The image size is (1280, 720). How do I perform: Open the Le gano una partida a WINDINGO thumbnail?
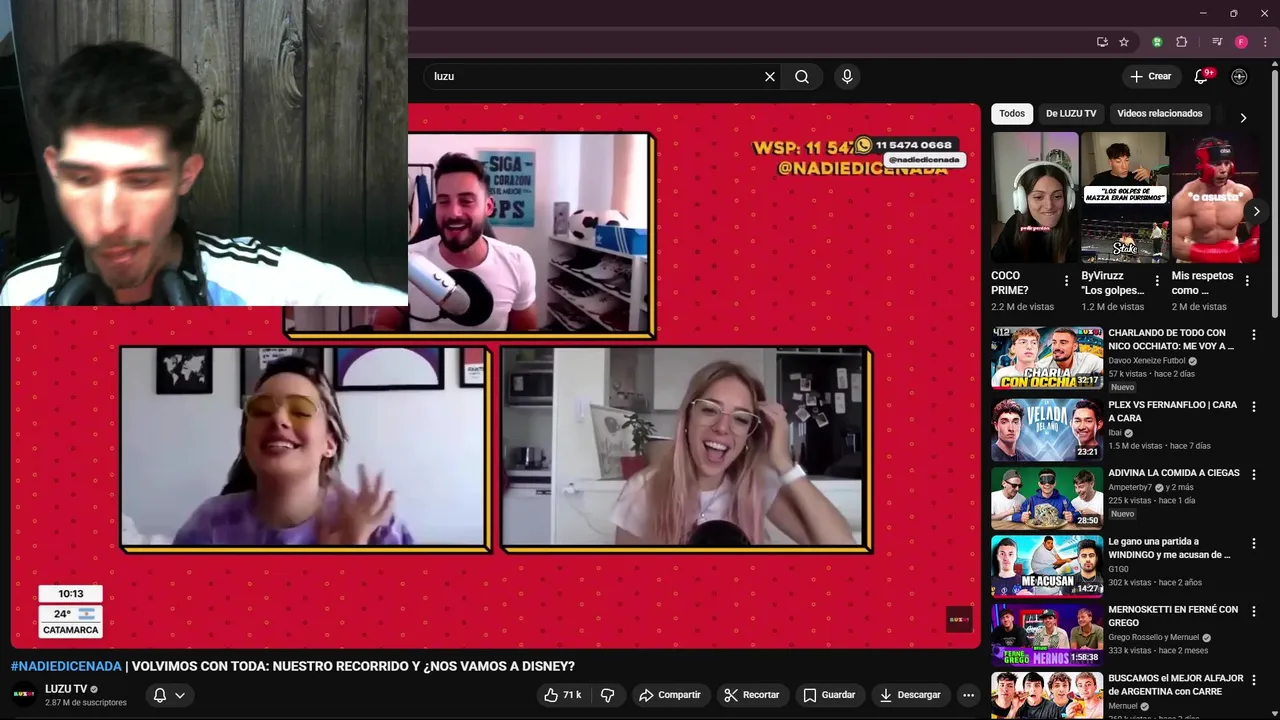tap(1047, 566)
